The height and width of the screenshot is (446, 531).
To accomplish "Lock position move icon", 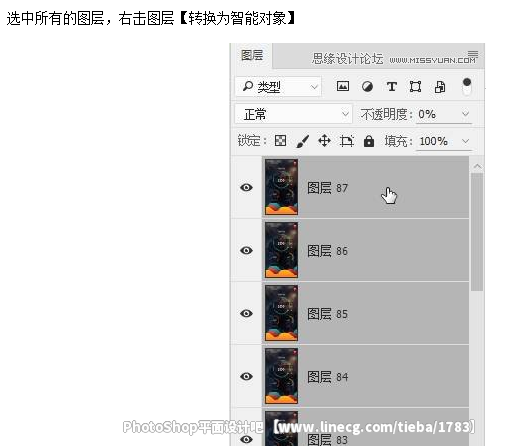I will (324, 141).
